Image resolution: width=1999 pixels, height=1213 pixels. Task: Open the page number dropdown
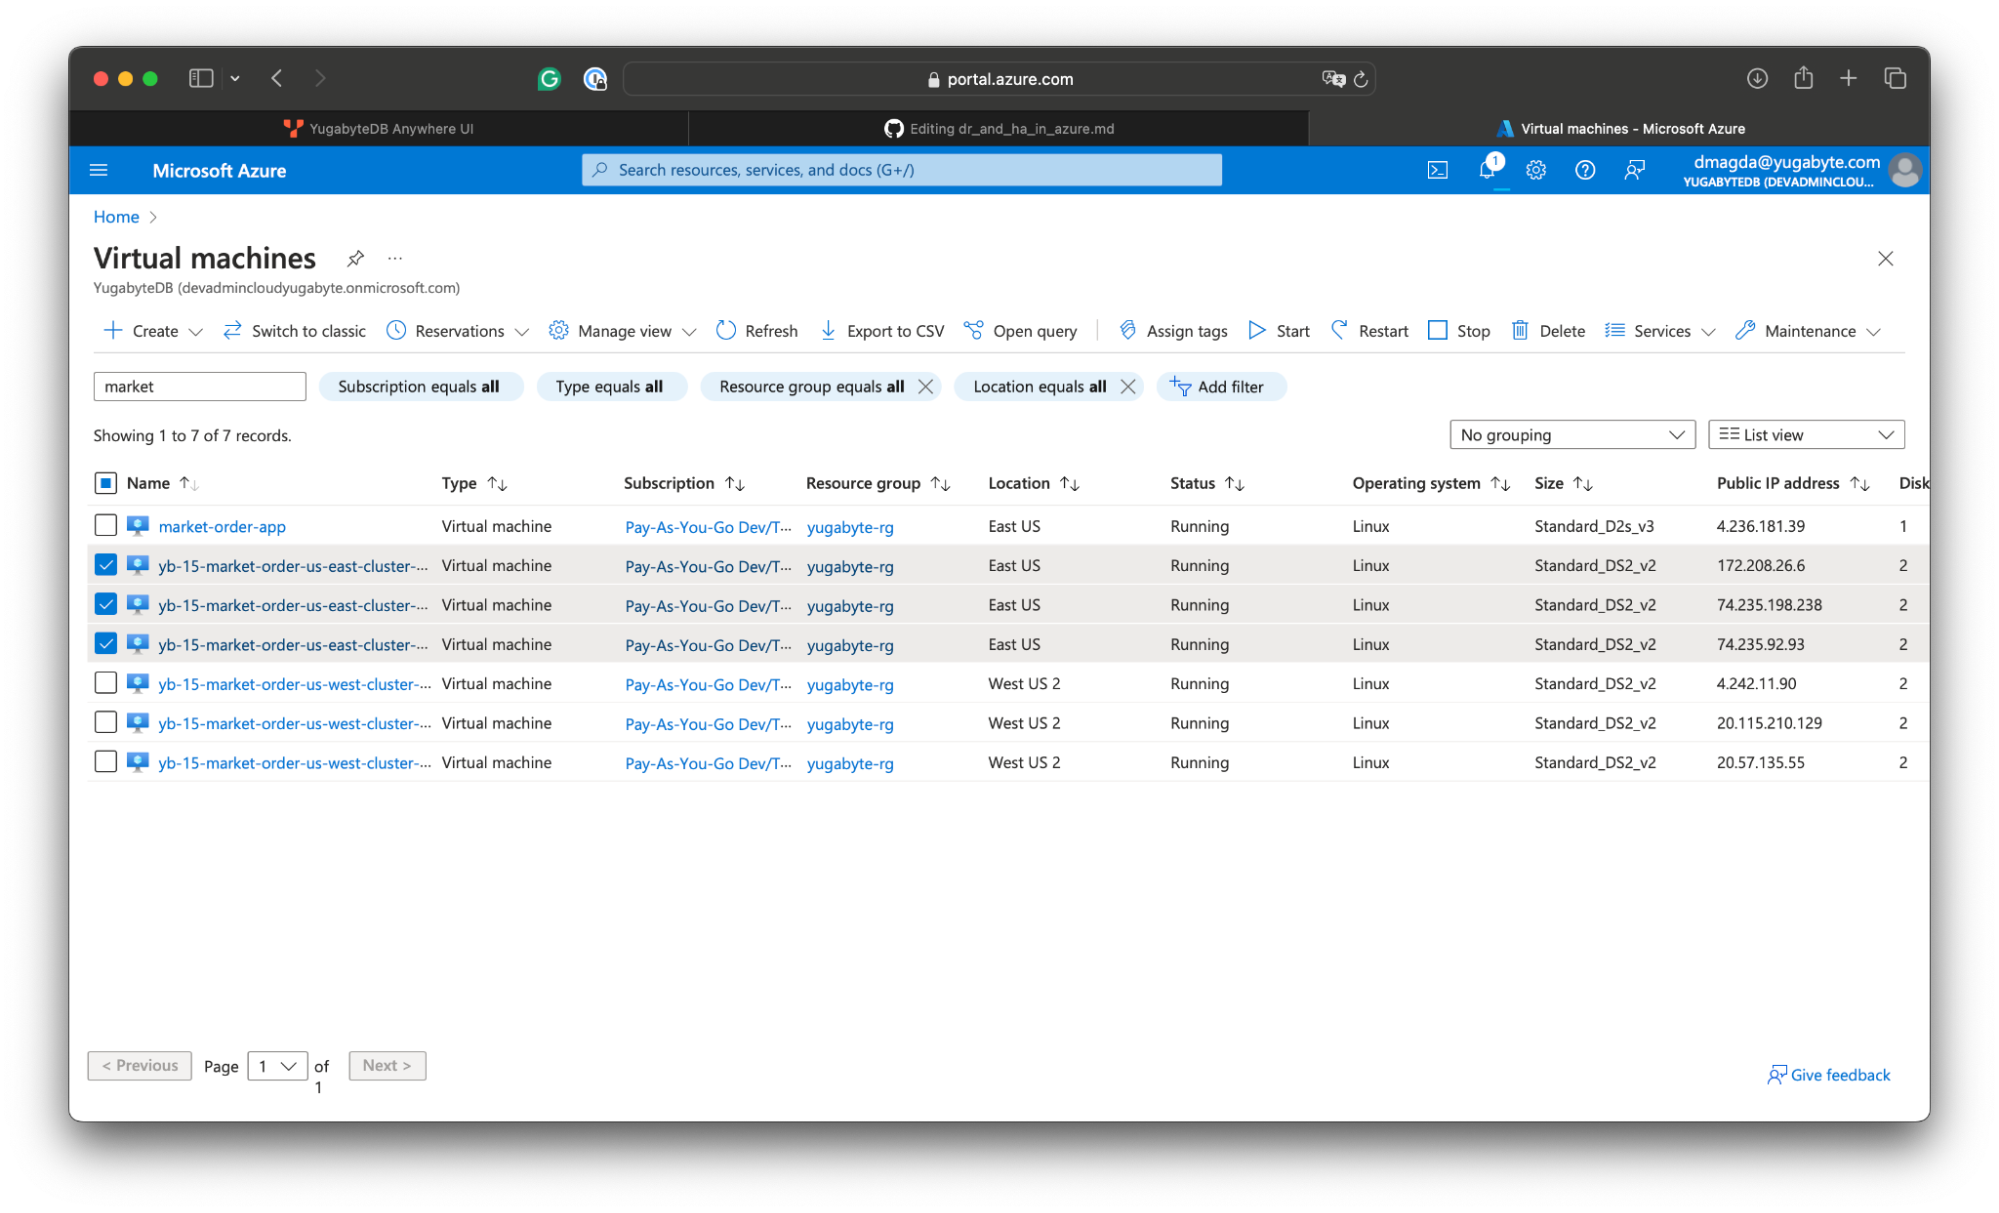tap(277, 1066)
